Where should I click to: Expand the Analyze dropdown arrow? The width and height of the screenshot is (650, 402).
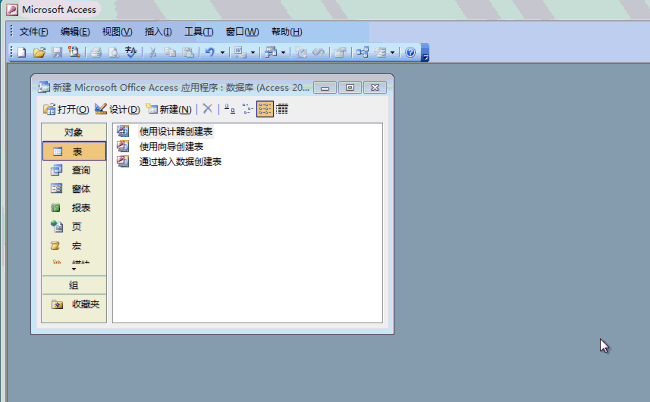coord(283,53)
